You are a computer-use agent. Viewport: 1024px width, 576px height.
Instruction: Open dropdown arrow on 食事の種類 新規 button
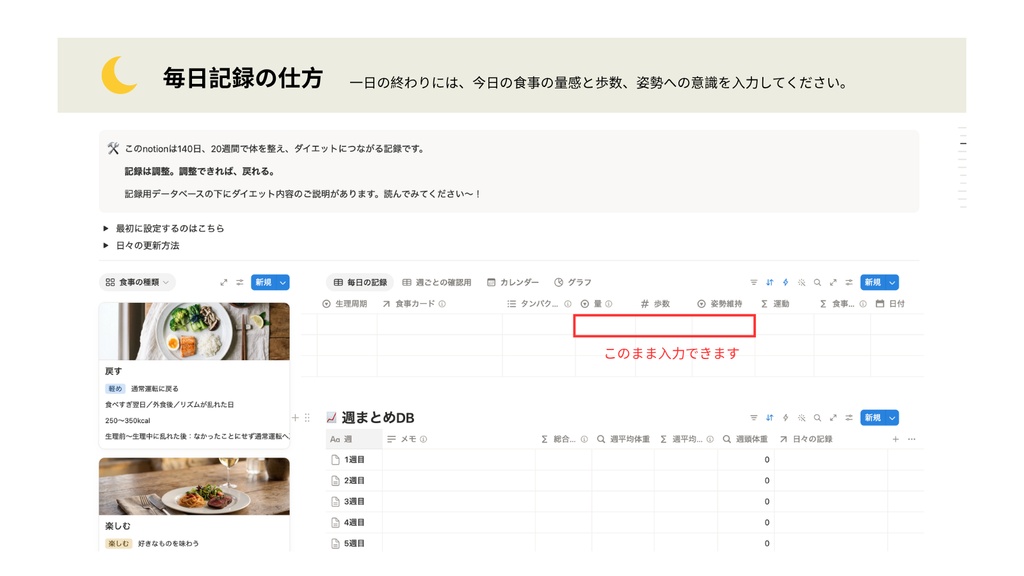(x=283, y=282)
